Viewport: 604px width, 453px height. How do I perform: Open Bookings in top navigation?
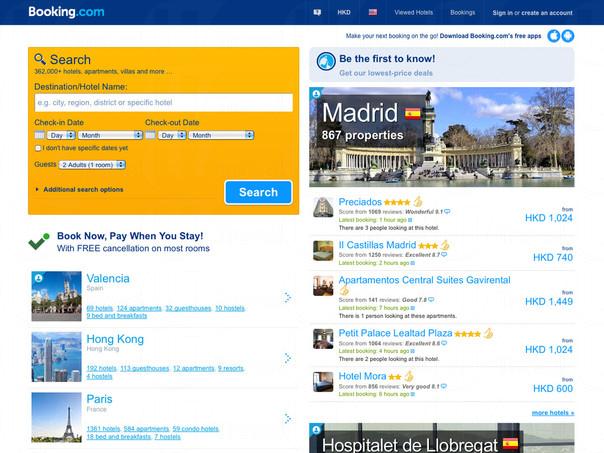(x=462, y=13)
